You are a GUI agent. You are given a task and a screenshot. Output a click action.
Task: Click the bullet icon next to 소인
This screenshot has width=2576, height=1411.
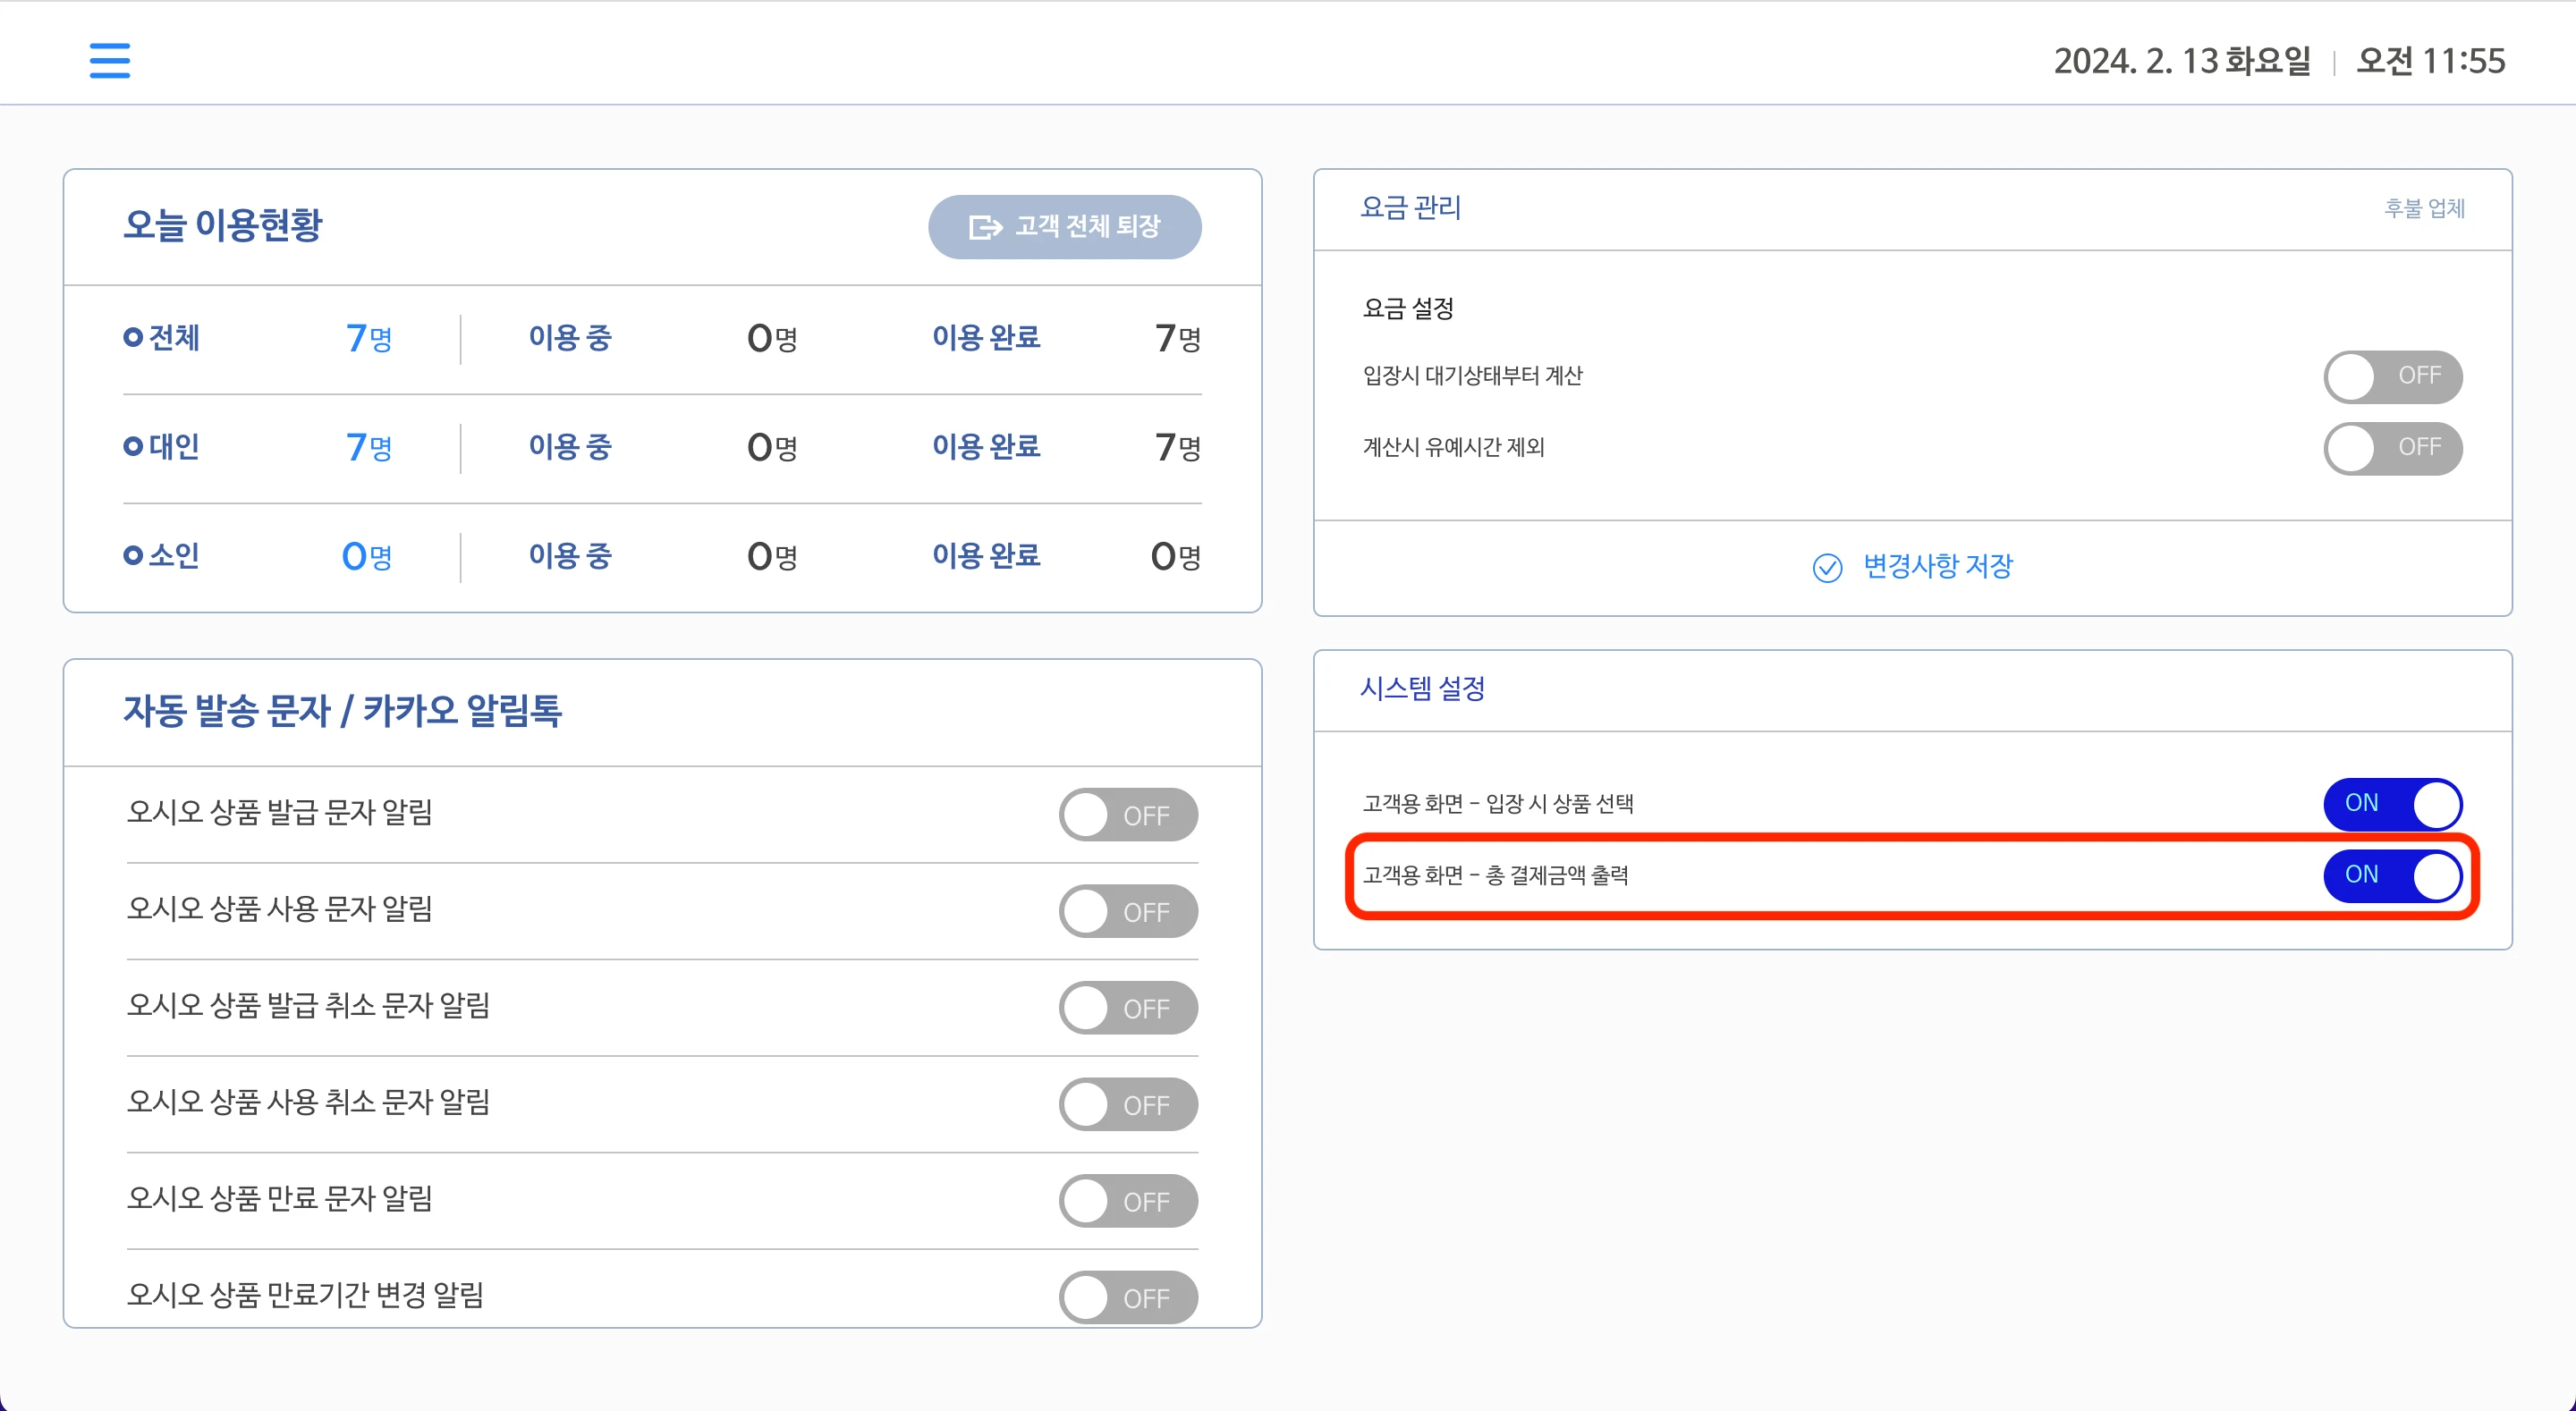(x=132, y=555)
